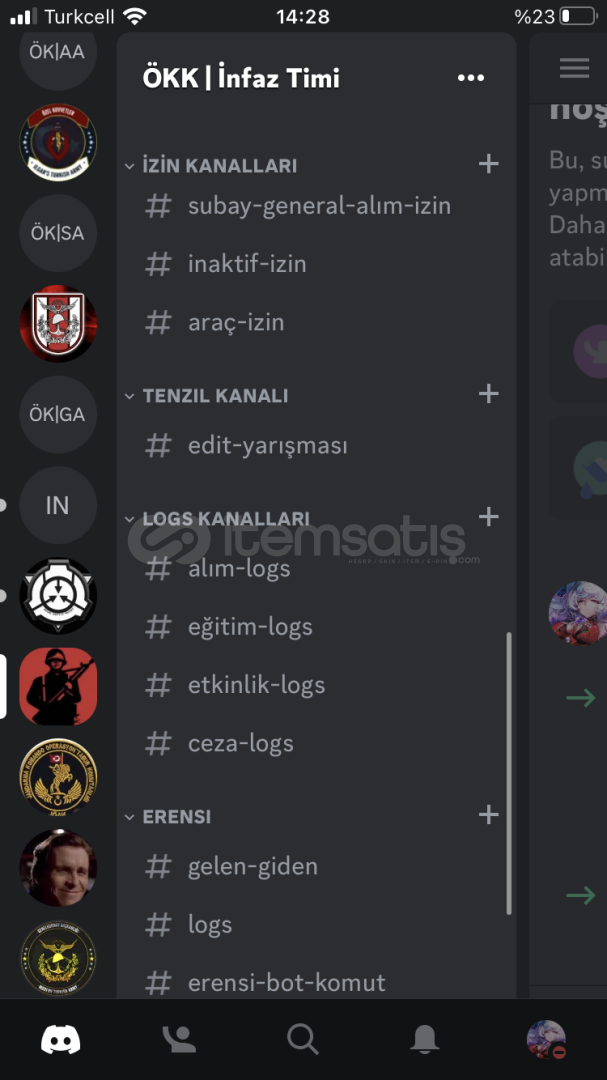
Task: Open the user profile avatar in bottom bar
Action: (x=546, y=1039)
